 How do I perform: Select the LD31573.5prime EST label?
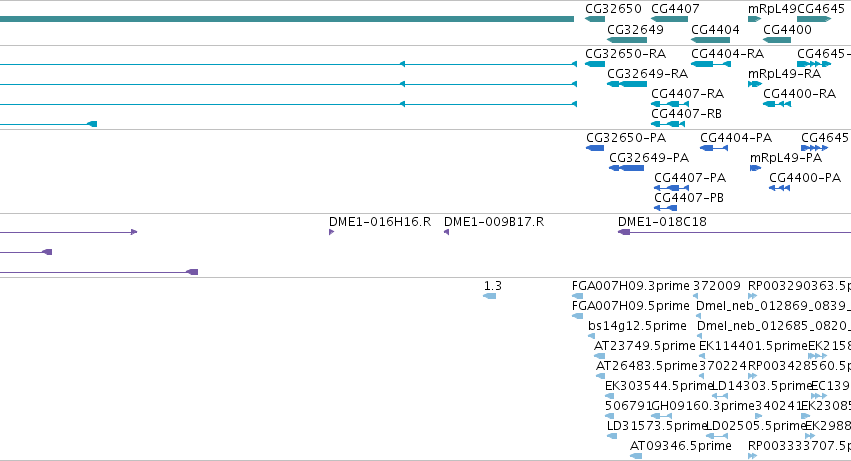click(x=657, y=426)
